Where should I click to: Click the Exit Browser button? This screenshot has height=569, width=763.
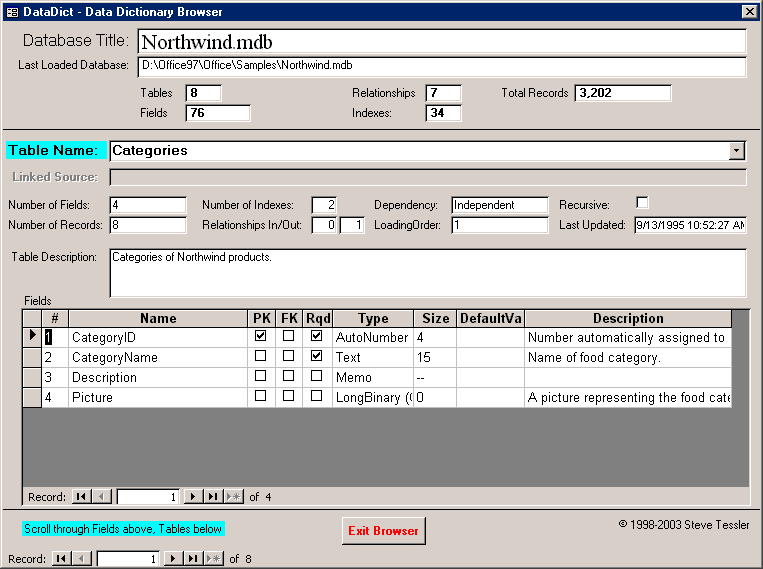[383, 531]
